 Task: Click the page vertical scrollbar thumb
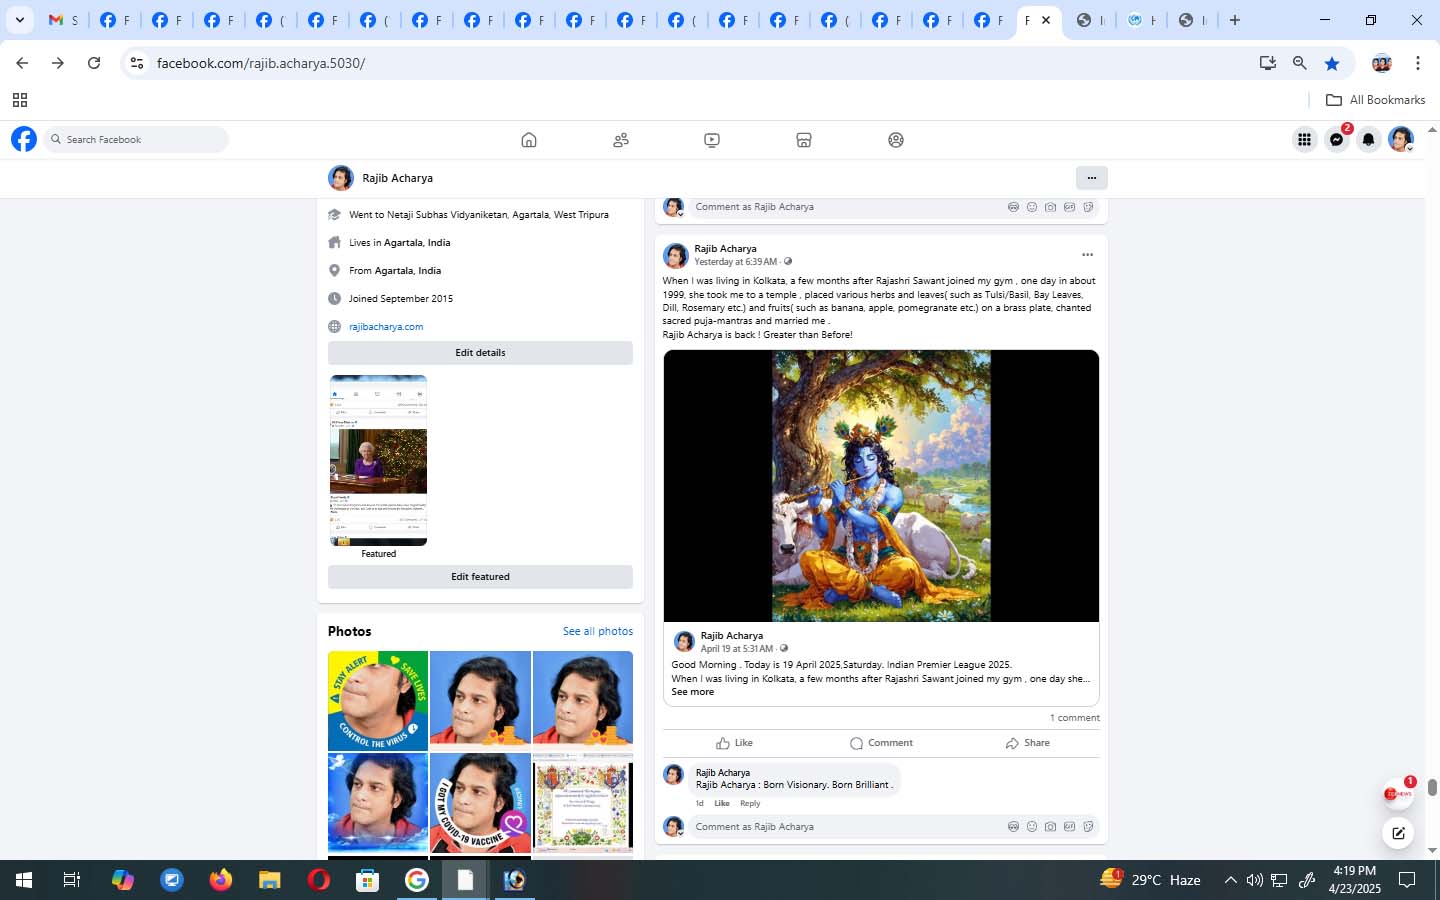click(x=1432, y=788)
